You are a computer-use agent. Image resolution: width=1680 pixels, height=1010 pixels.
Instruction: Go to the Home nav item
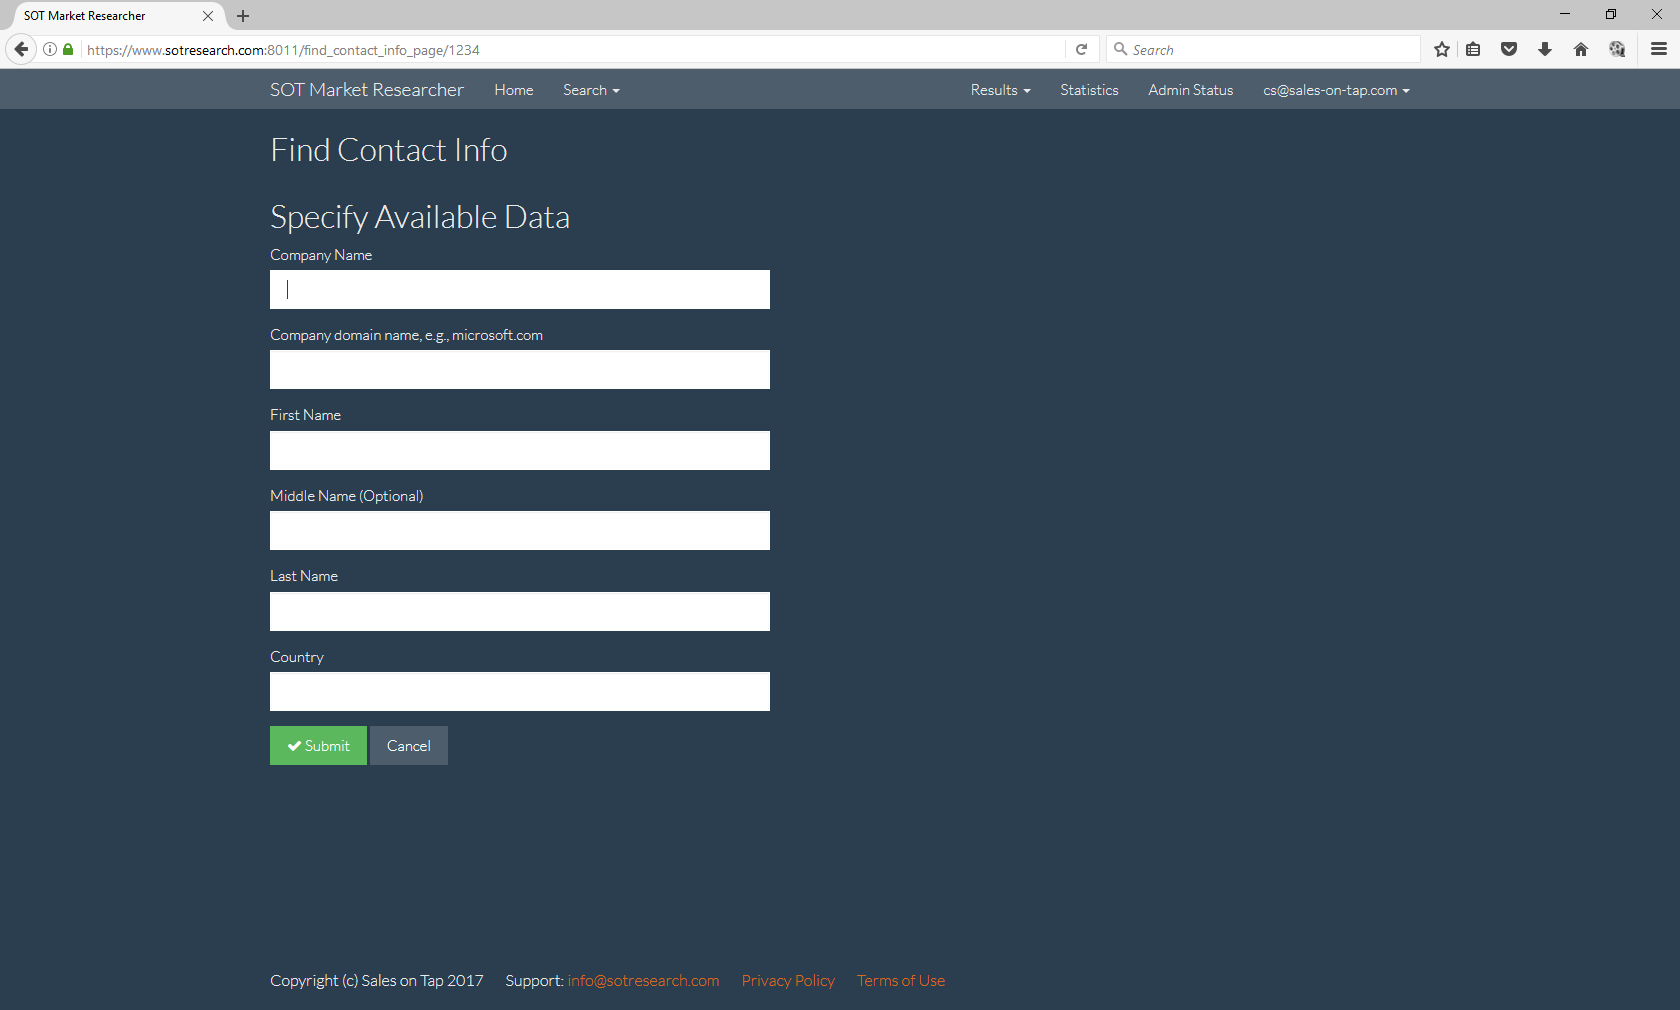point(514,90)
